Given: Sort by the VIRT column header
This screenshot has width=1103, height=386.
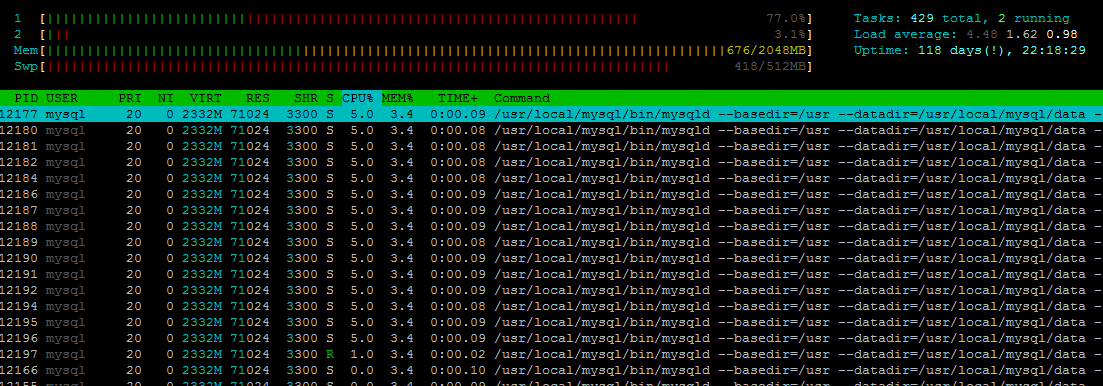Looking at the screenshot, I should point(206,98).
